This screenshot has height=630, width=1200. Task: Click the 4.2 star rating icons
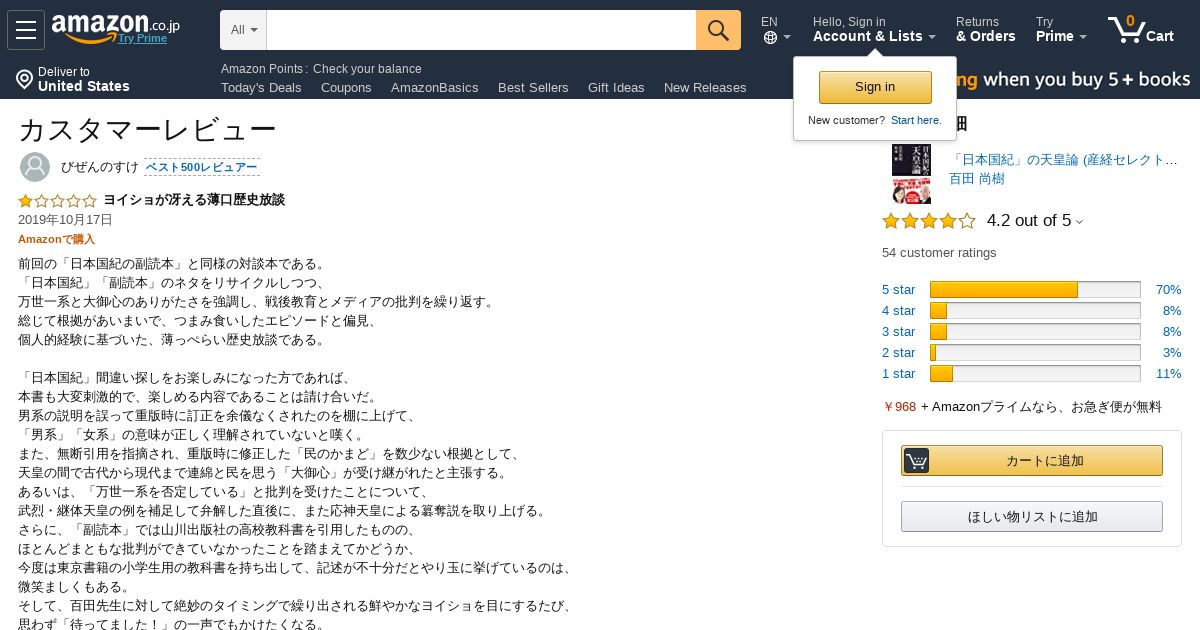(928, 221)
